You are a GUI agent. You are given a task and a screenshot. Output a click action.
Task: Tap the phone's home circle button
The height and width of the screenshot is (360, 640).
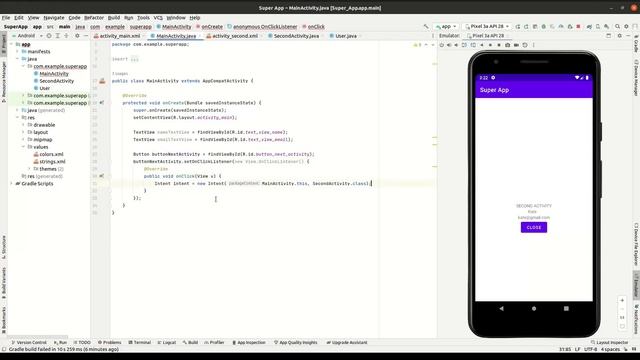pyautogui.click(x=534, y=309)
